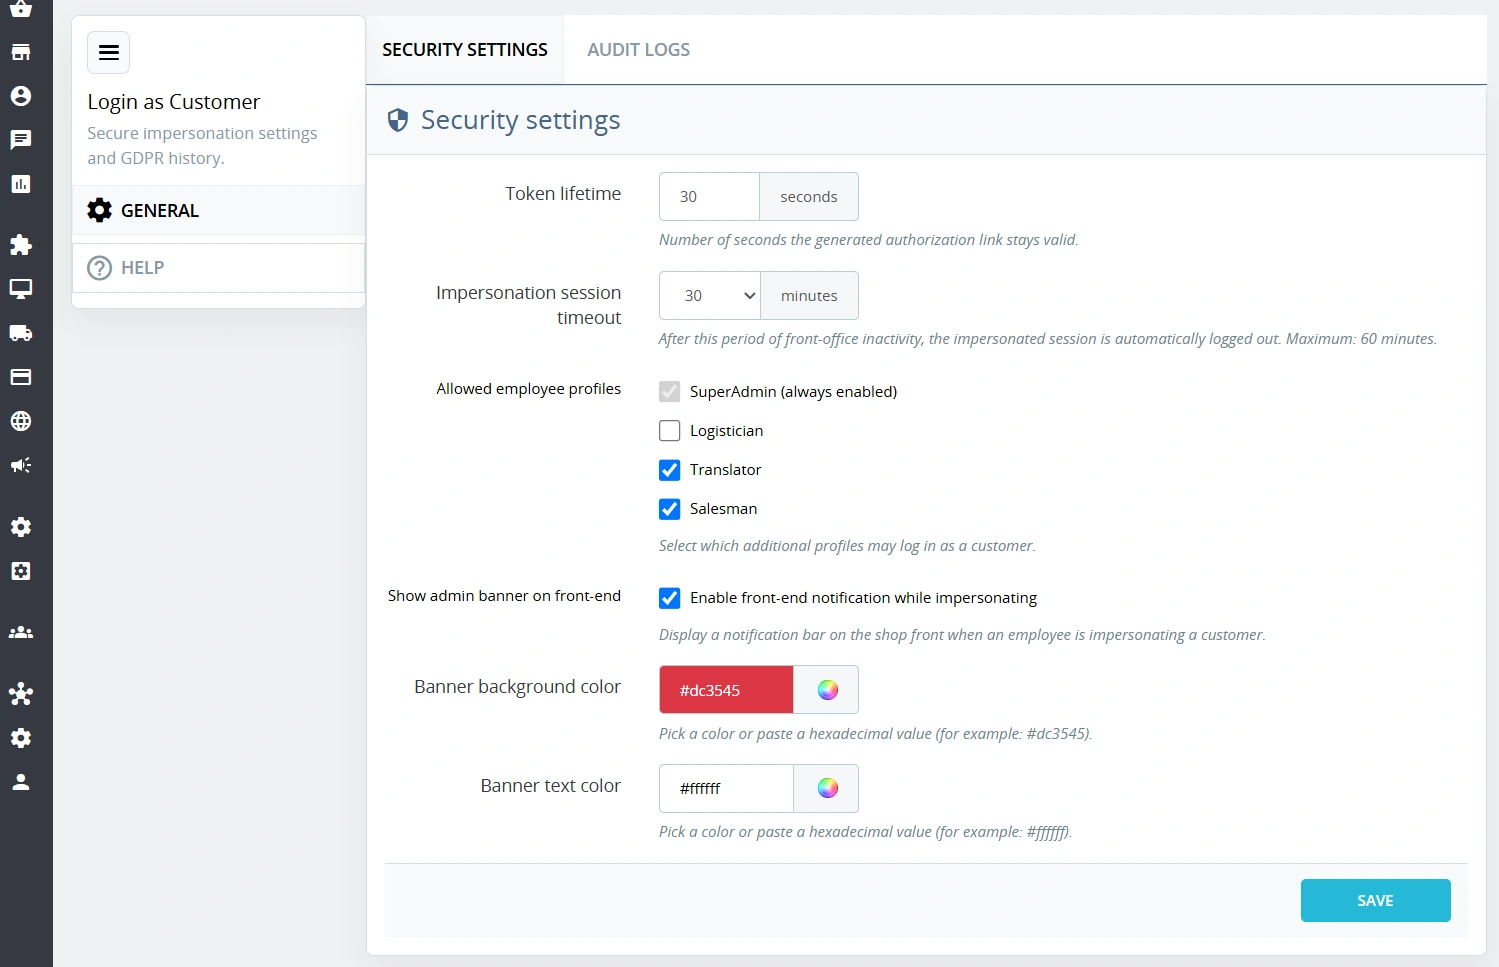Open the customers round avatar sidebar icon
This screenshot has height=967, width=1499.
pyautogui.click(x=21, y=96)
